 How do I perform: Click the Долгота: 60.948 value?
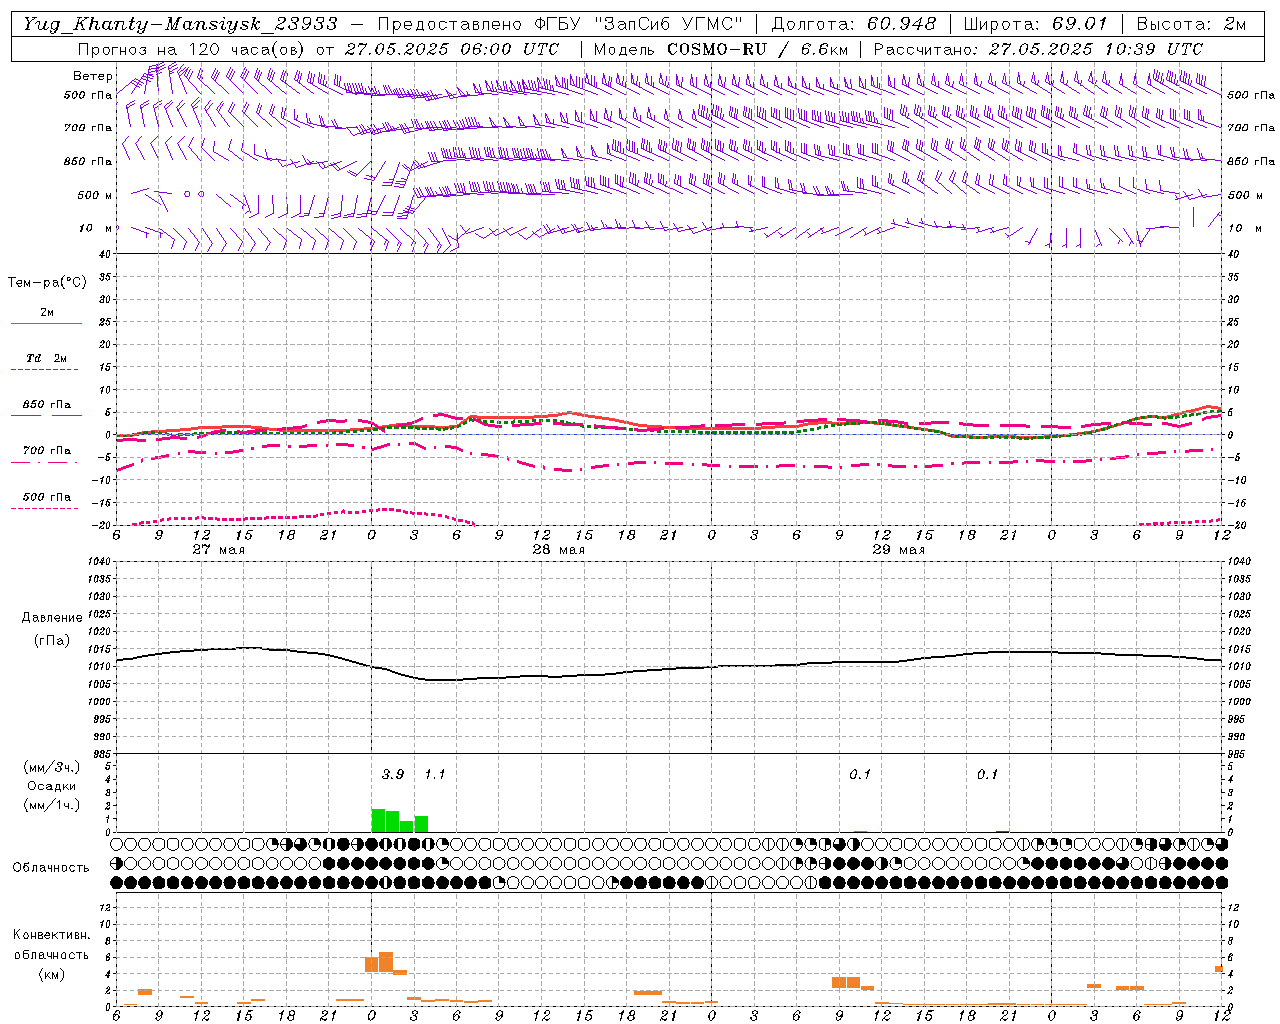(x=854, y=24)
